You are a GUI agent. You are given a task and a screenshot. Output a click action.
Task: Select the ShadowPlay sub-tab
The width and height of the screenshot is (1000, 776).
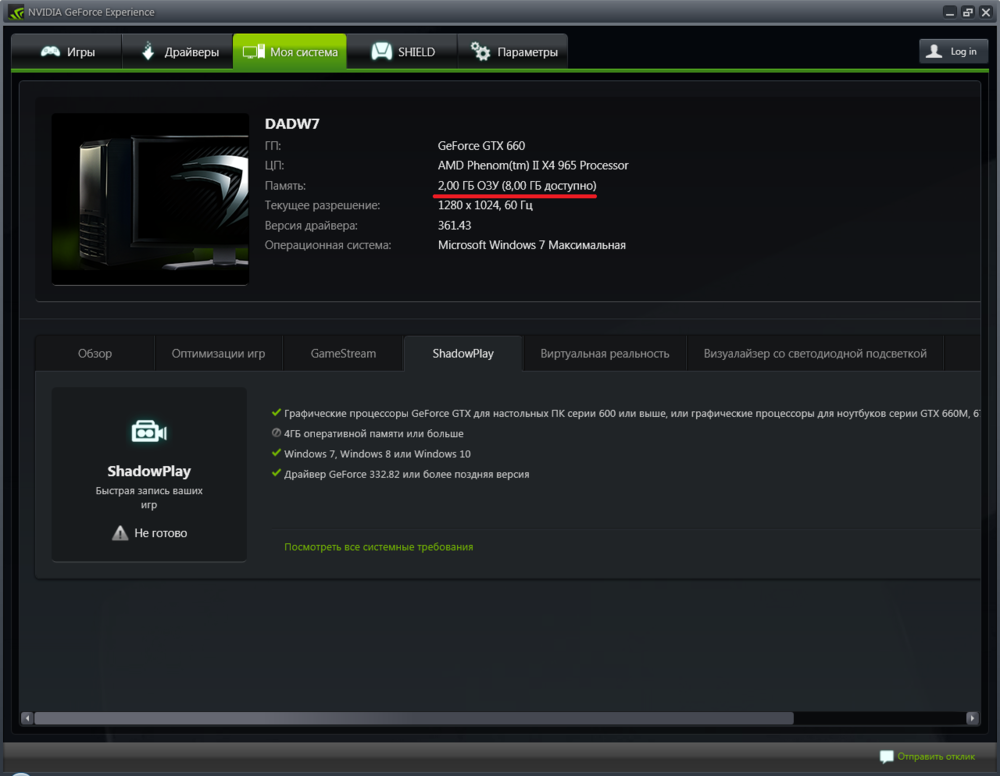(463, 353)
